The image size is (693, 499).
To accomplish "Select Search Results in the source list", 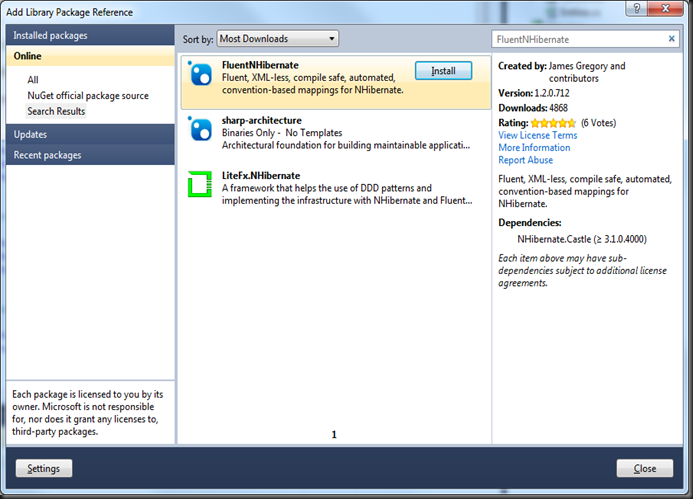I will (56, 111).
